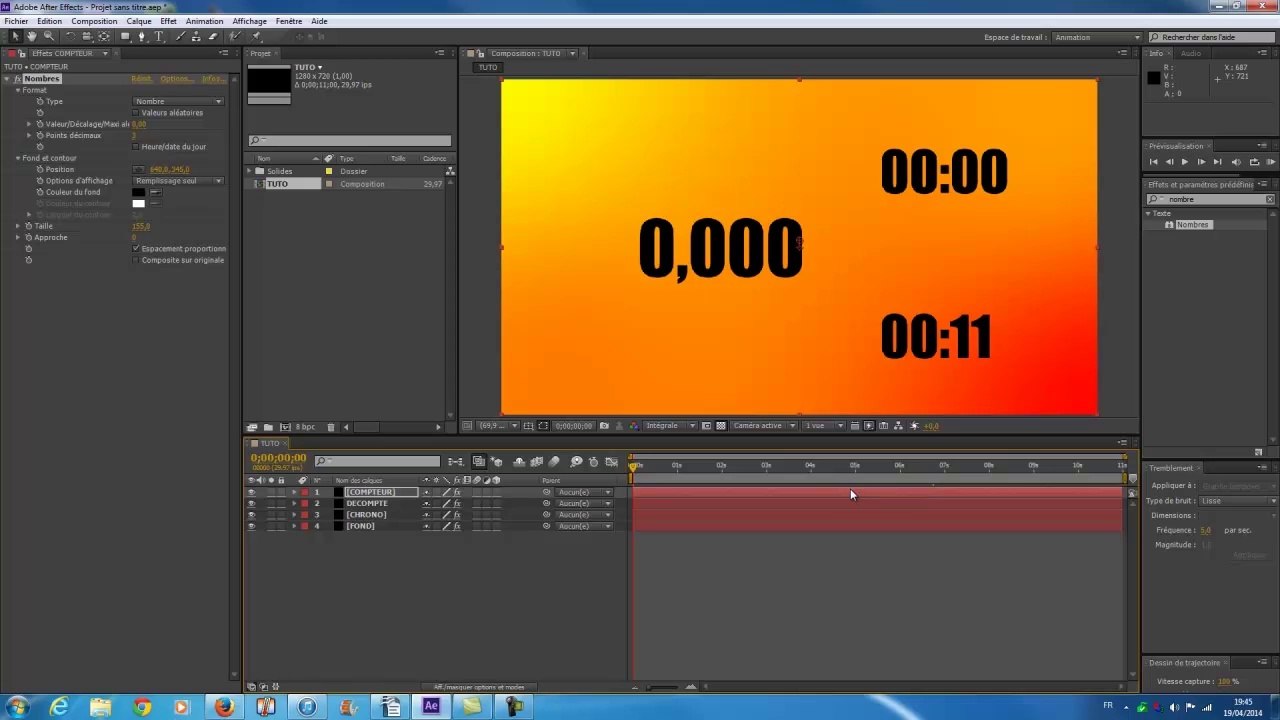Play the preview in Prévisualisation panel
The height and width of the screenshot is (720, 1280).
pos(1185,162)
